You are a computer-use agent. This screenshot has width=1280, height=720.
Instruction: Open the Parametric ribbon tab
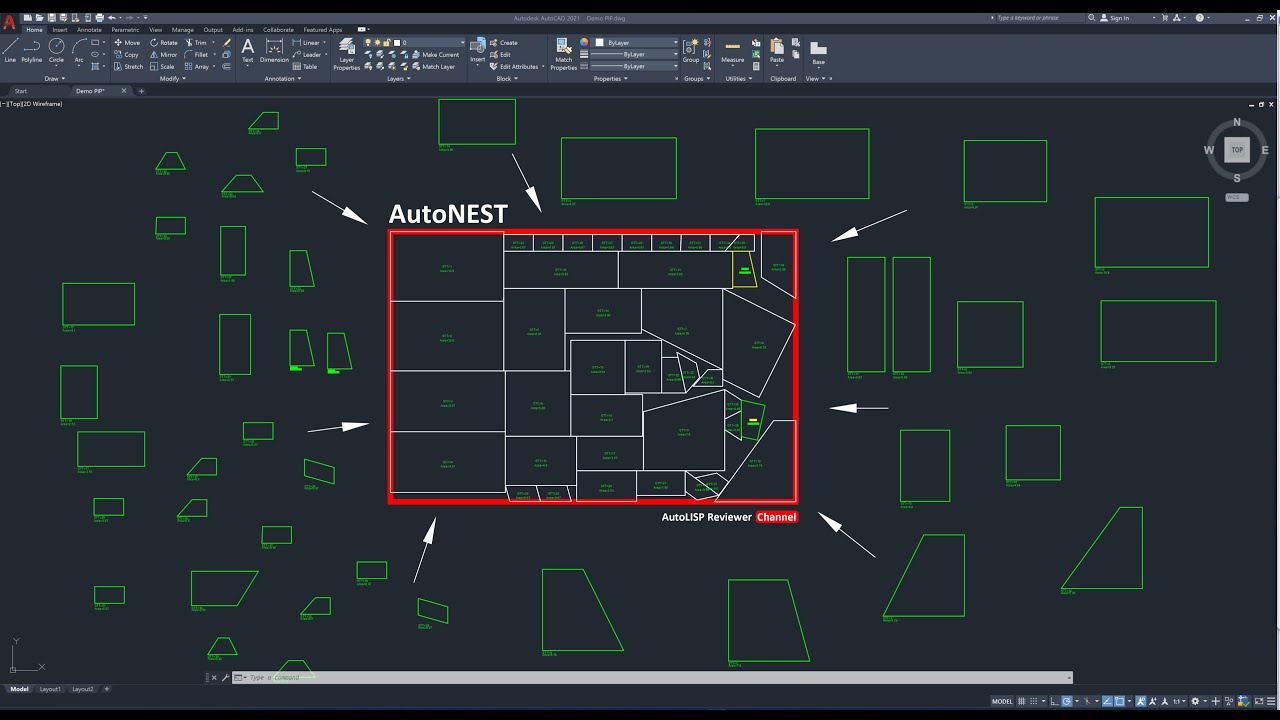[x=125, y=30]
